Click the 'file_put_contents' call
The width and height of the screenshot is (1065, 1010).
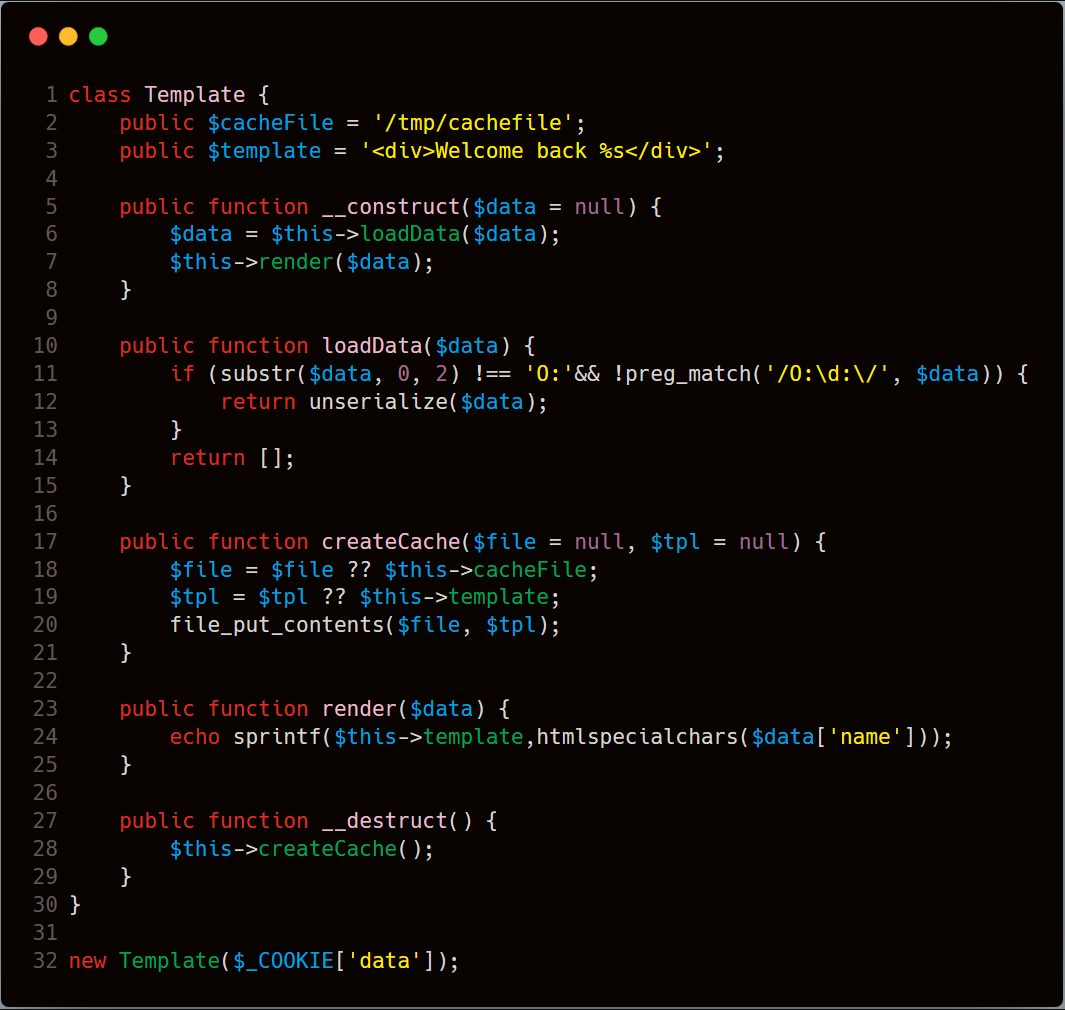(x=277, y=625)
